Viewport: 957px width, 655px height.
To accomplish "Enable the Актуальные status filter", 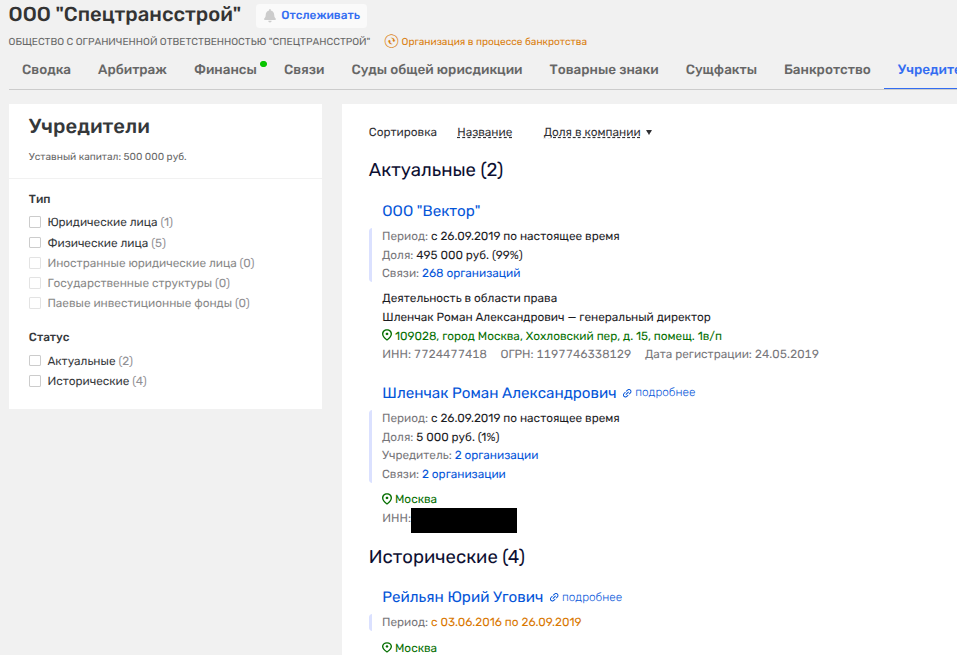I will (35, 361).
